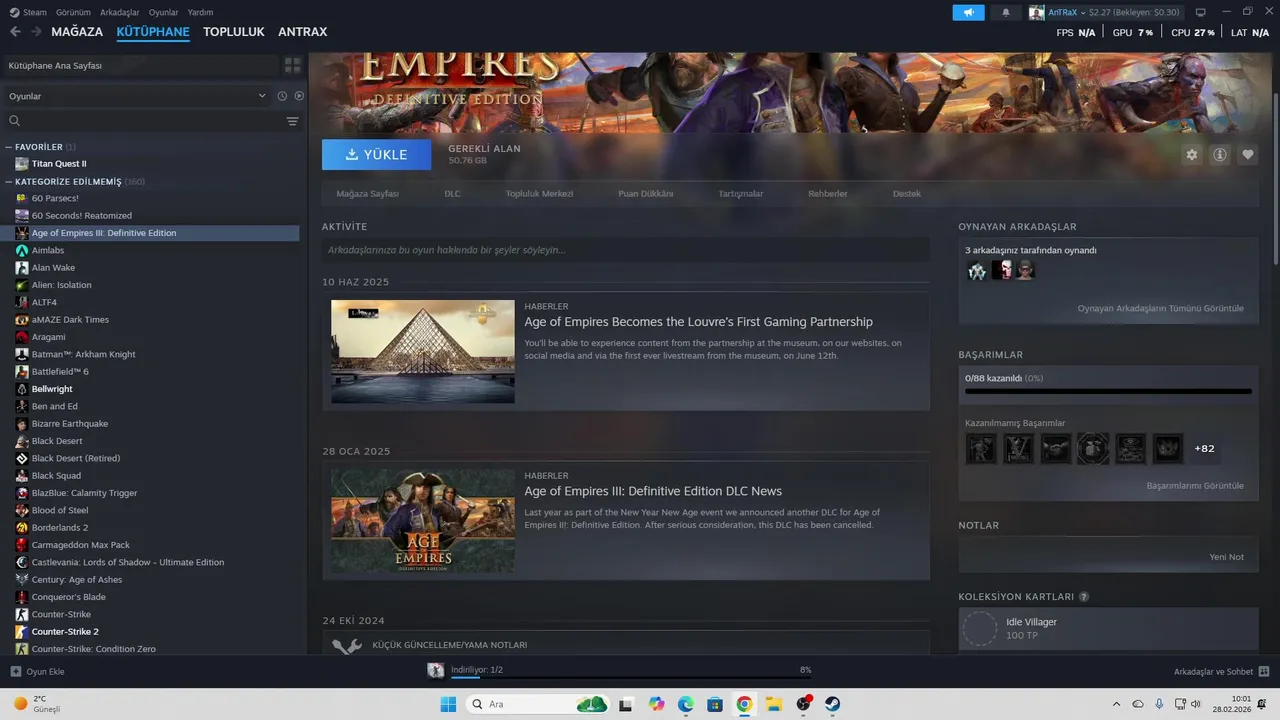This screenshot has width=1280, height=720.
Task: Open Mağaza Sayfası game tab
Action: pos(367,194)
